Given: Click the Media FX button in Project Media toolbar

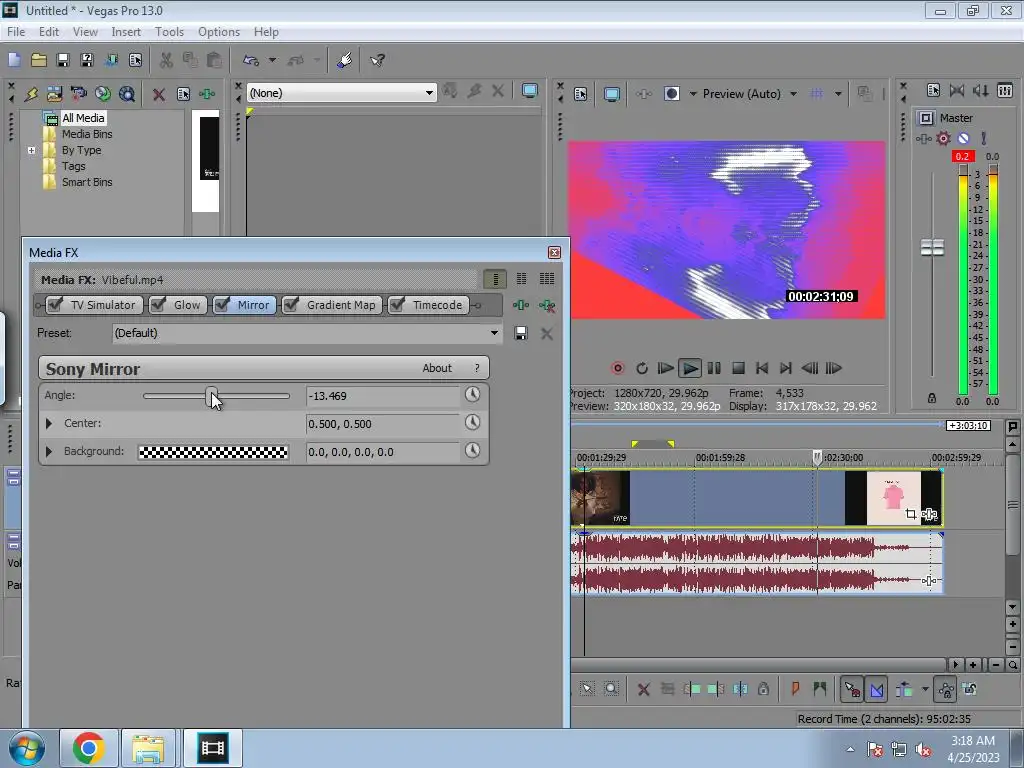Looking at the screenshot, I should [206, 94].
